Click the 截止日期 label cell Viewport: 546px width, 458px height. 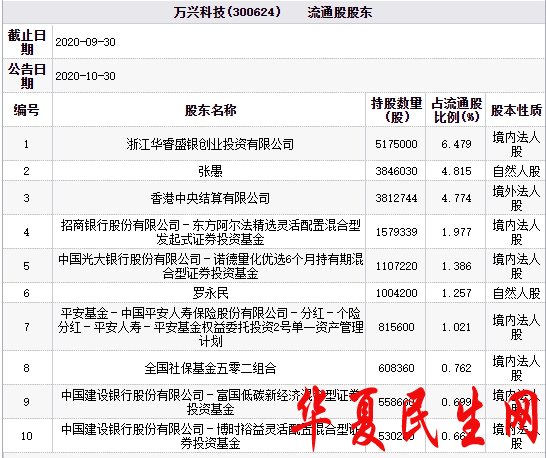(x=27, y=42)
